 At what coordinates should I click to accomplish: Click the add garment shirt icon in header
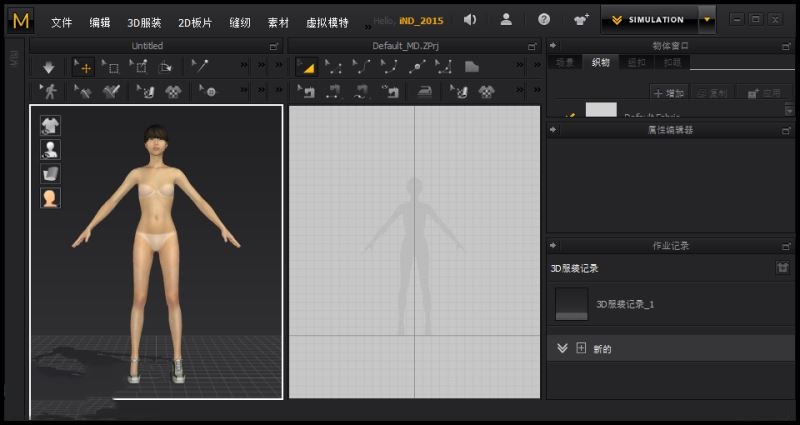tap(580, 19)
